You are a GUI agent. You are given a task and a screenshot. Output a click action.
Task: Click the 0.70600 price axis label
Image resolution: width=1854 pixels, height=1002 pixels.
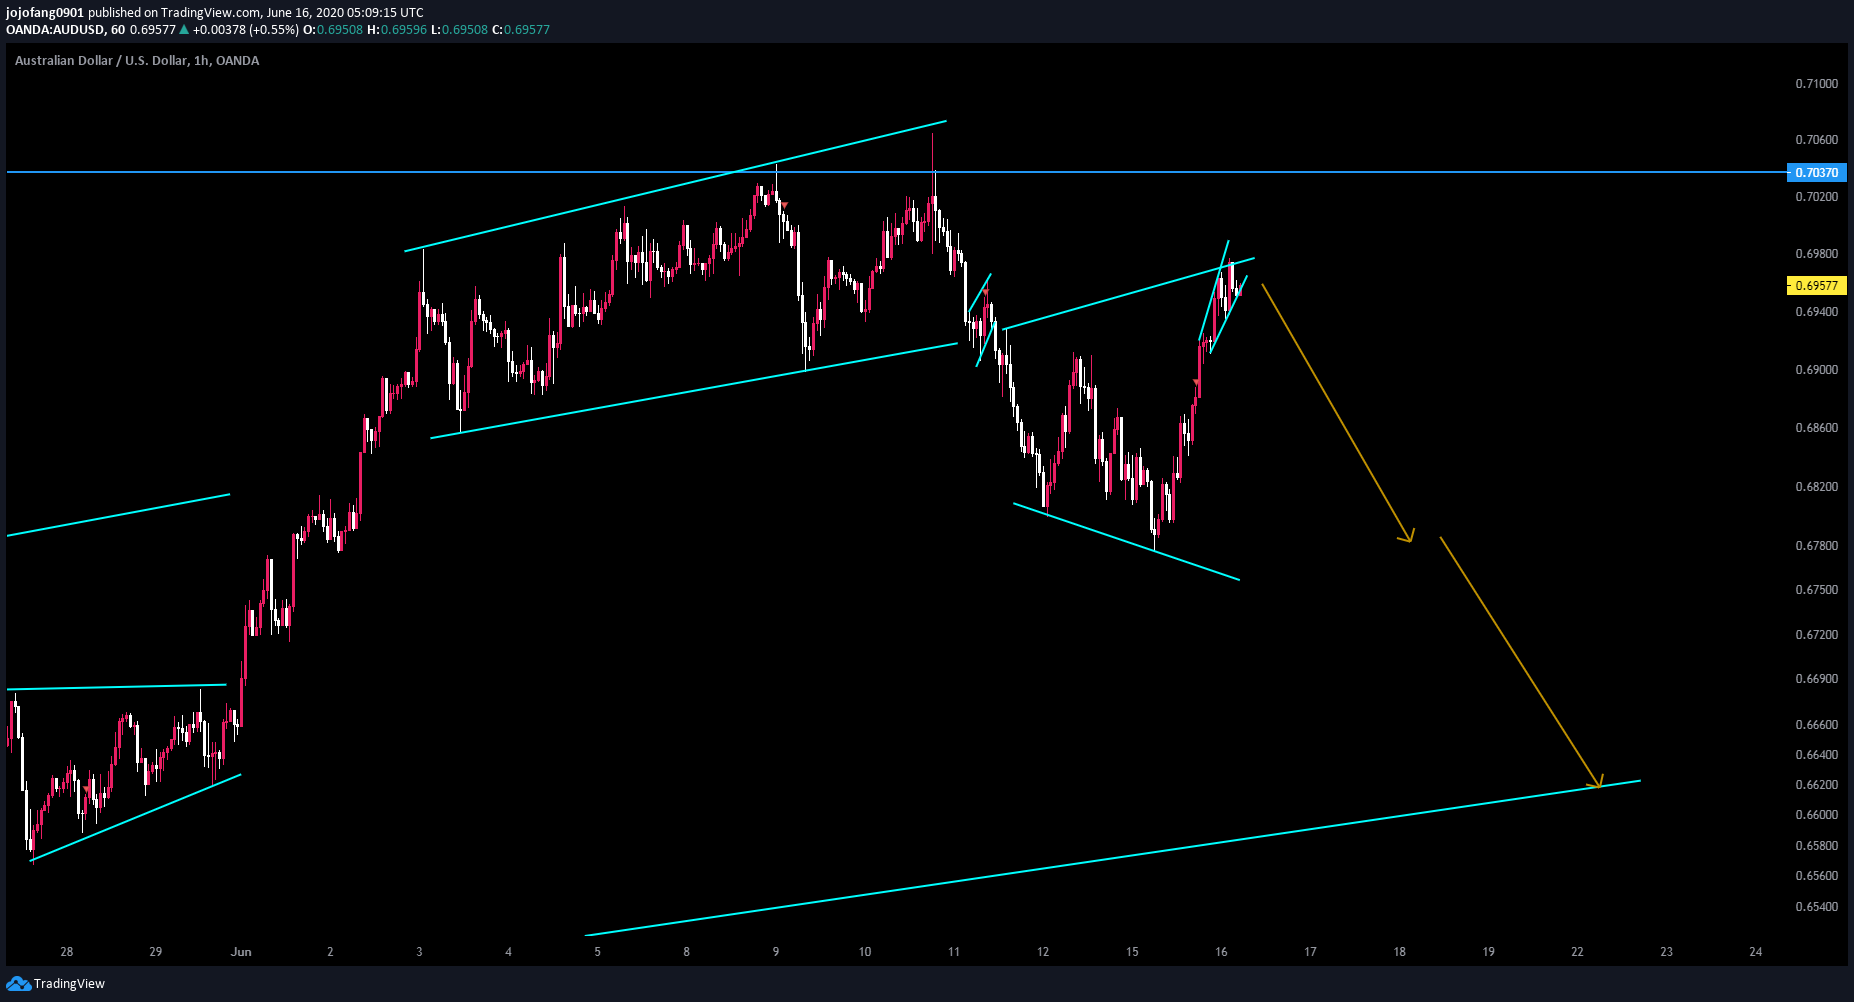click(x=1817, y=140)
